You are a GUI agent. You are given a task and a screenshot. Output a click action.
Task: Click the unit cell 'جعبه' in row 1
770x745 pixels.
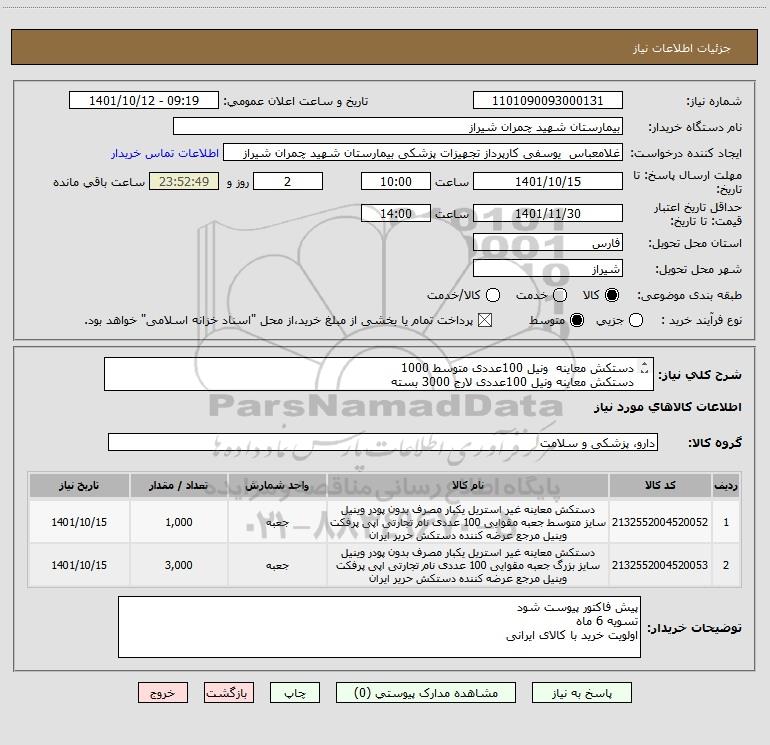pyautogui.click(x=277, y=522)
